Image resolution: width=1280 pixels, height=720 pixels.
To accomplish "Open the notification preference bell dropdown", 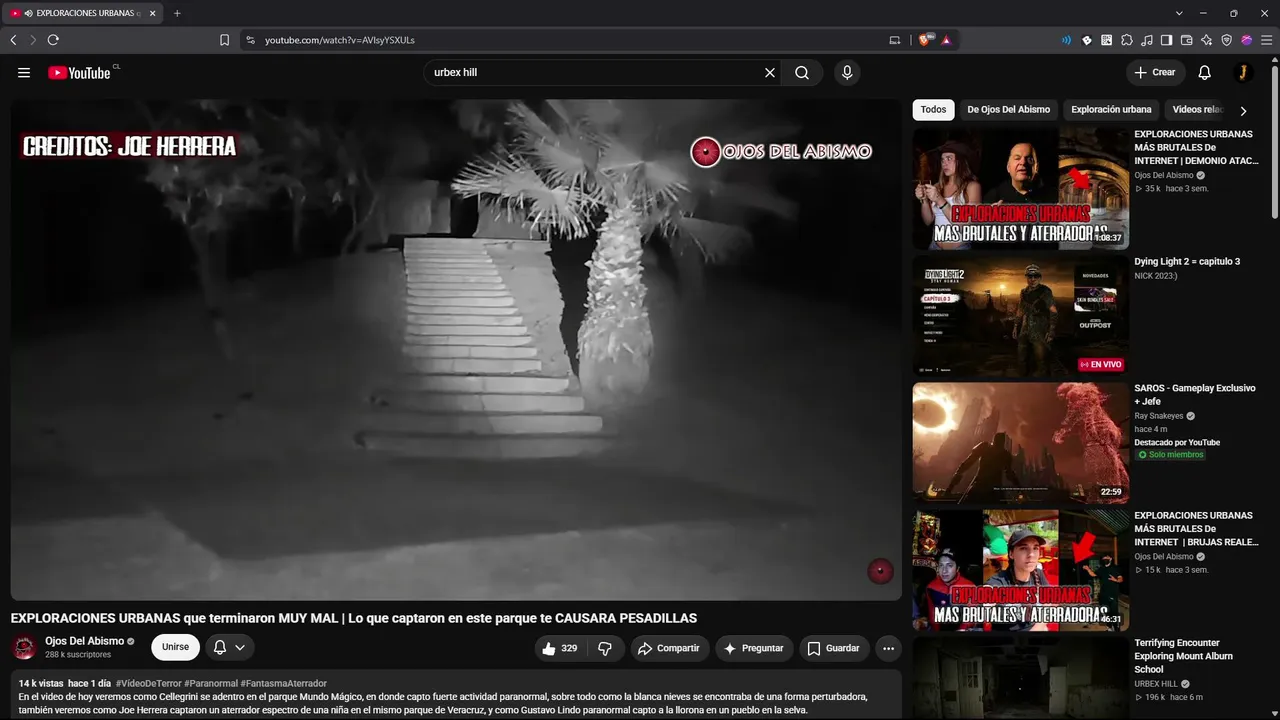I will 230,647.
